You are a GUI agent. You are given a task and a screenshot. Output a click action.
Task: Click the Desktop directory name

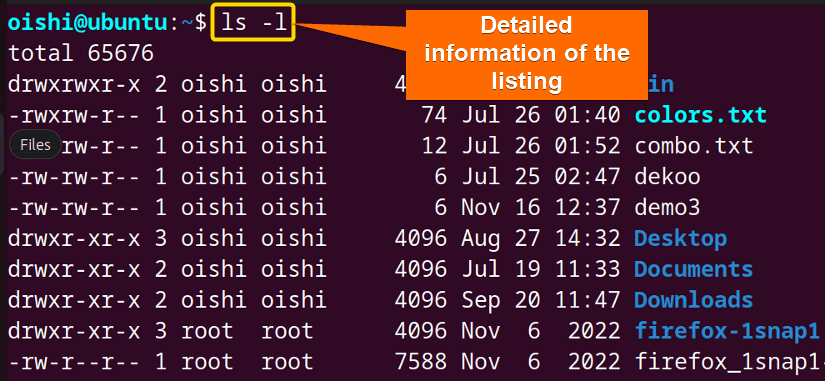681,239
